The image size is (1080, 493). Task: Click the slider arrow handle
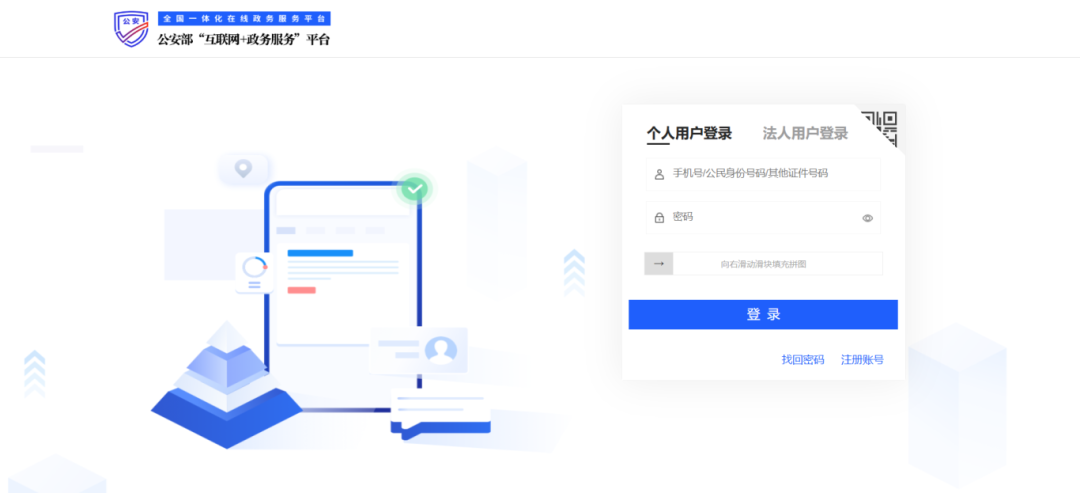click(659, 264)
